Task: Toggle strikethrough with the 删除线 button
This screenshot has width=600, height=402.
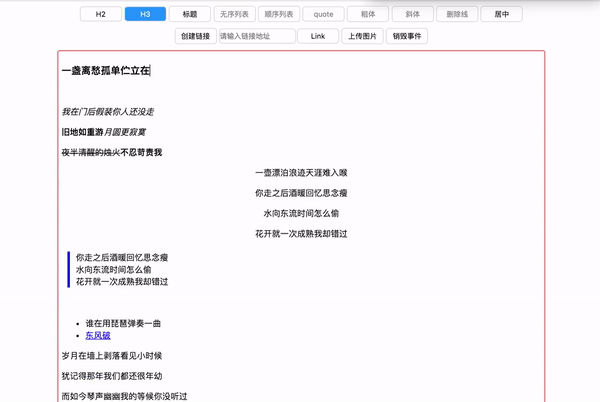Action: [x=457, y=14]
